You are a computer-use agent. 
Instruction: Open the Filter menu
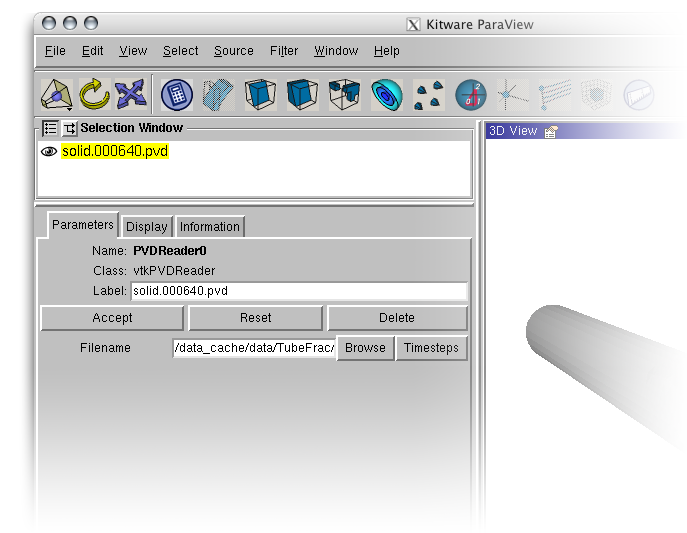pyautogui.click(x=284, y=51)
